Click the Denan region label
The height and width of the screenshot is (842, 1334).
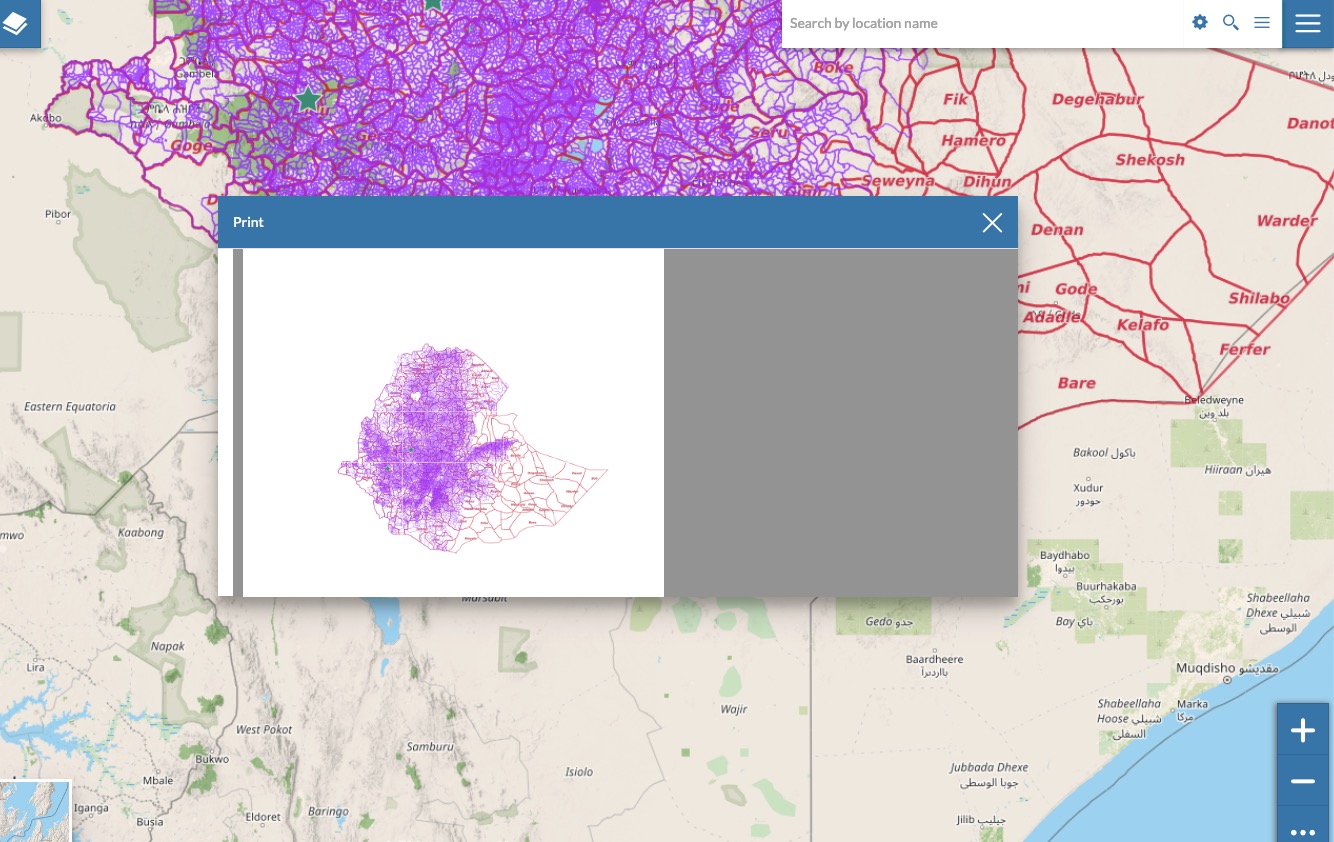pos(1057,229)
